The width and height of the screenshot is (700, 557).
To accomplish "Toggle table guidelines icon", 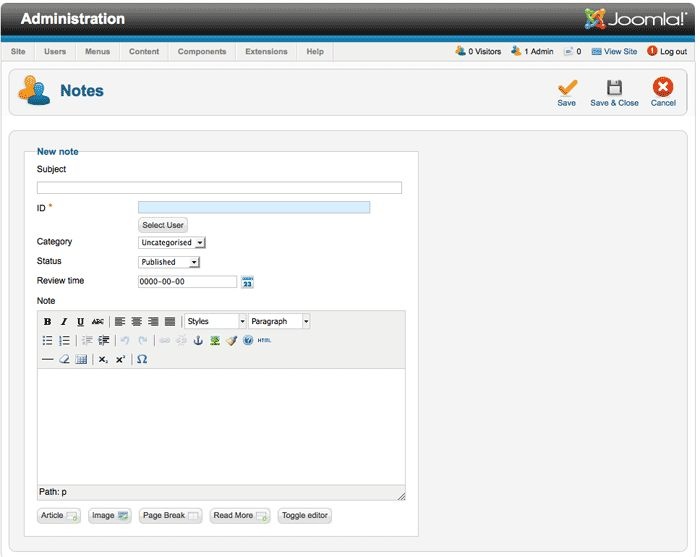I will [81, 359].
